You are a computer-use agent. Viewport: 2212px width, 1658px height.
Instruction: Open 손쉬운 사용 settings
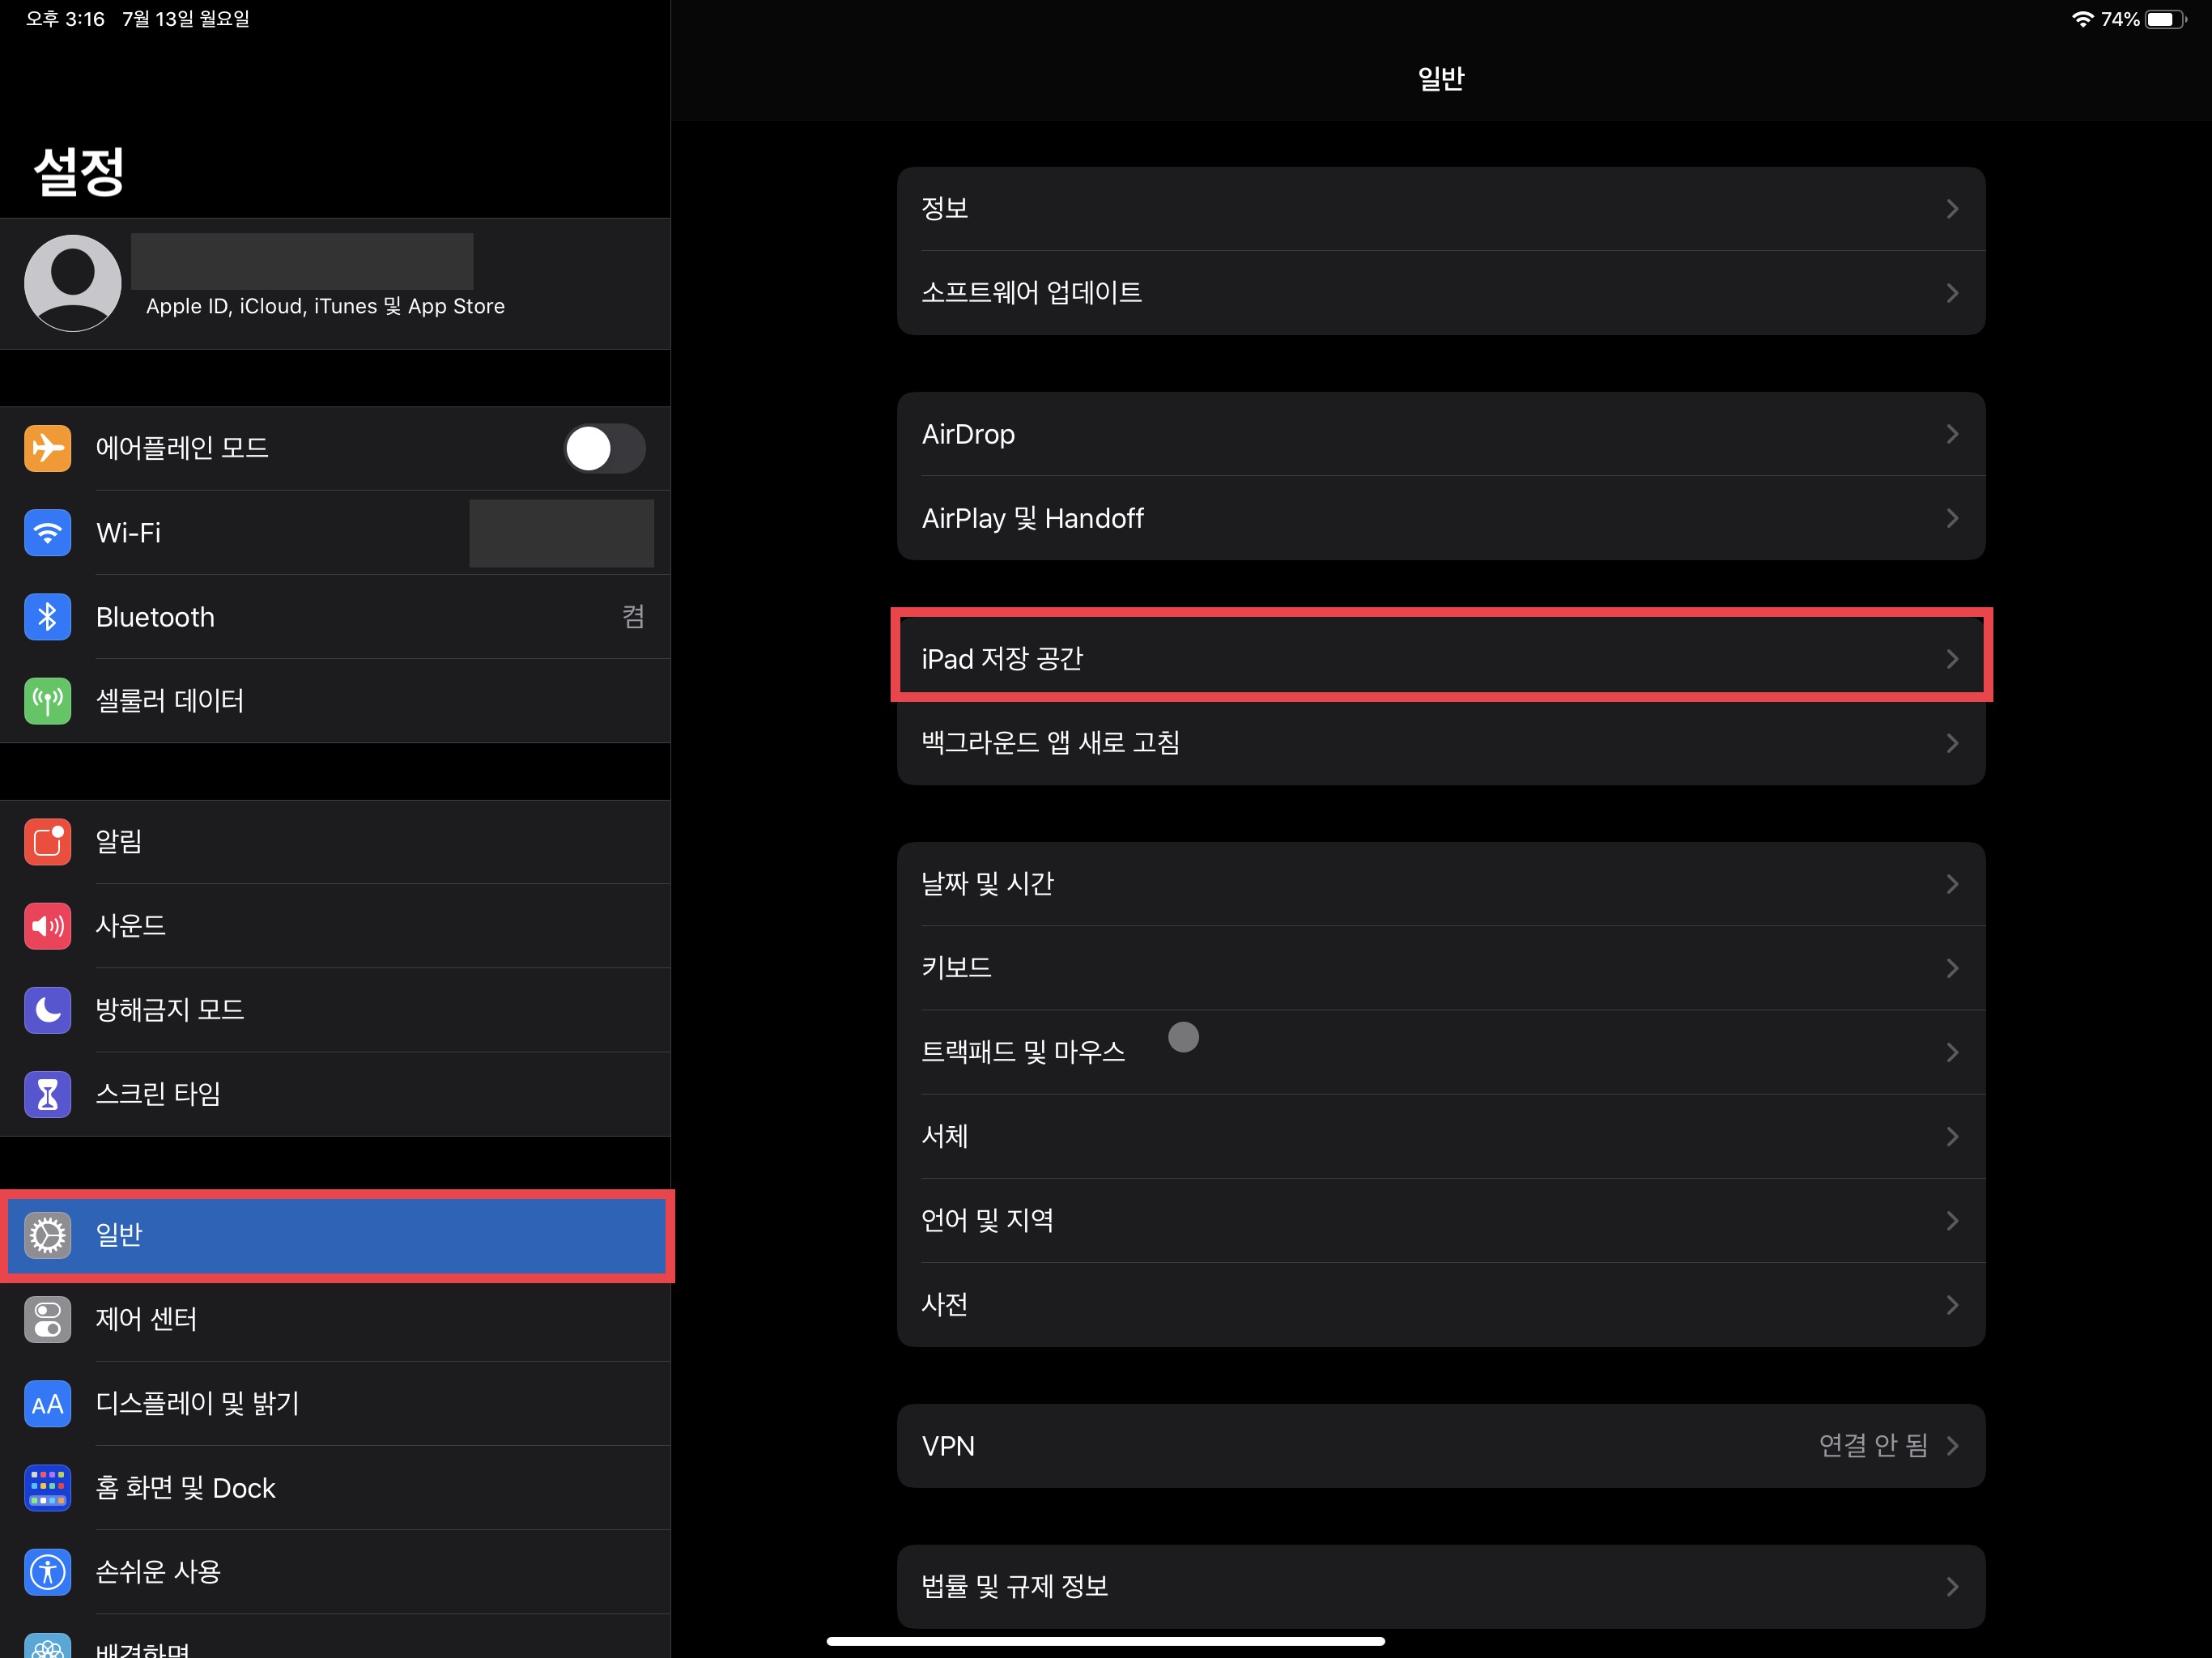pyautogui.click(x=336, y=1572)
